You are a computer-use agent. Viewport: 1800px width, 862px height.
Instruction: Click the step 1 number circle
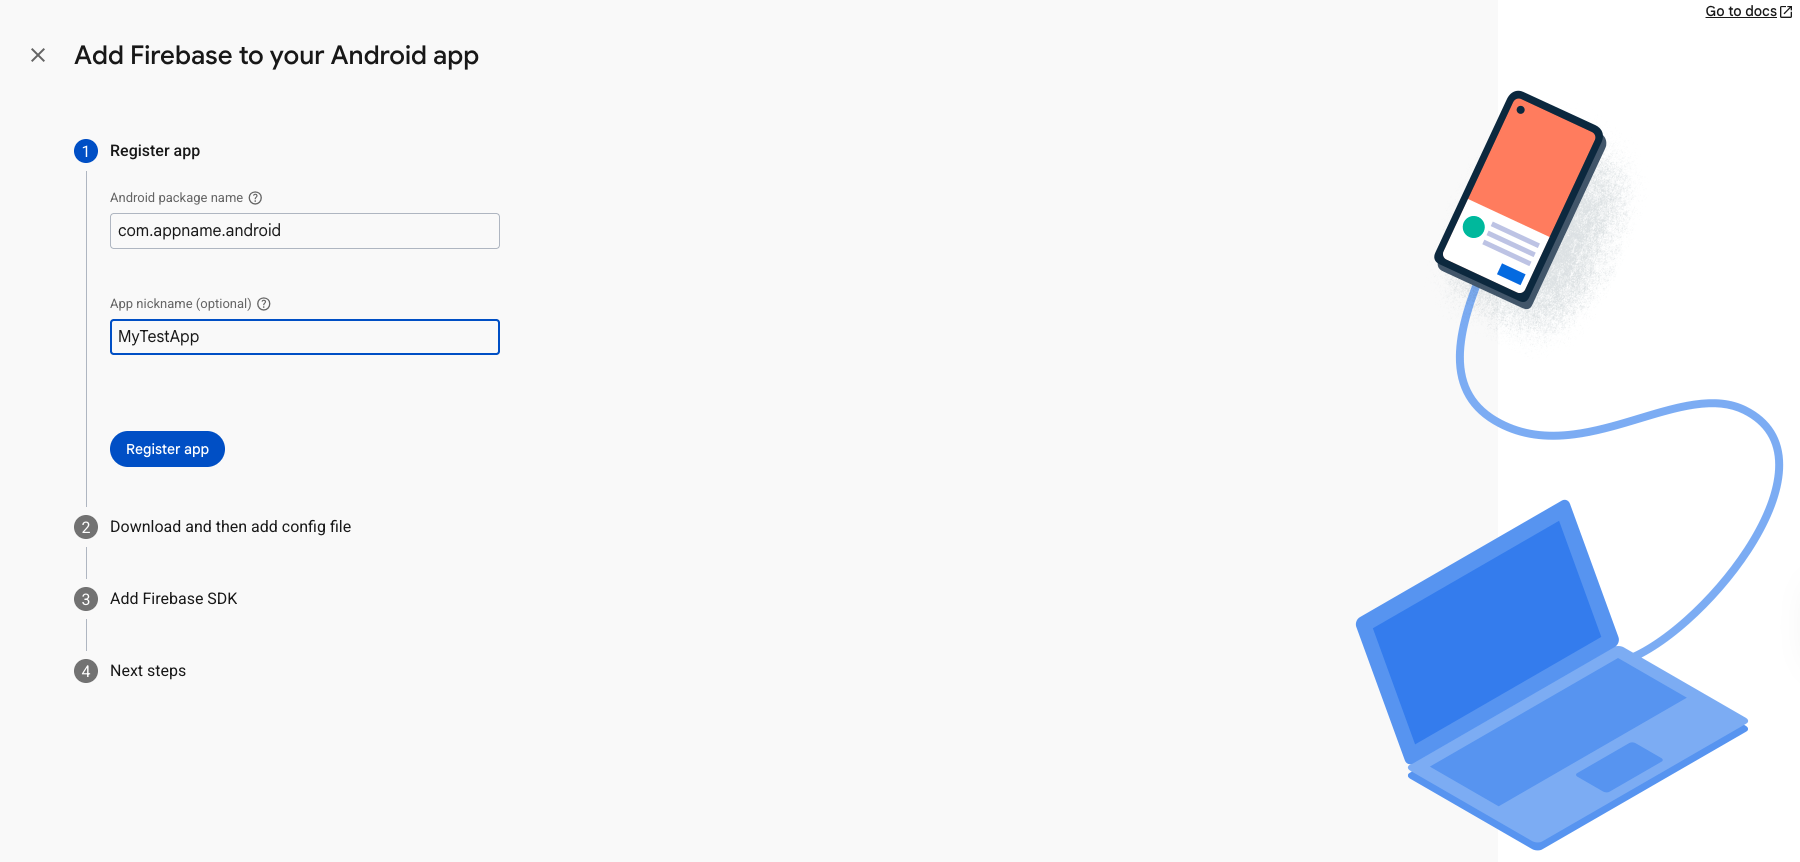point(86,151)
